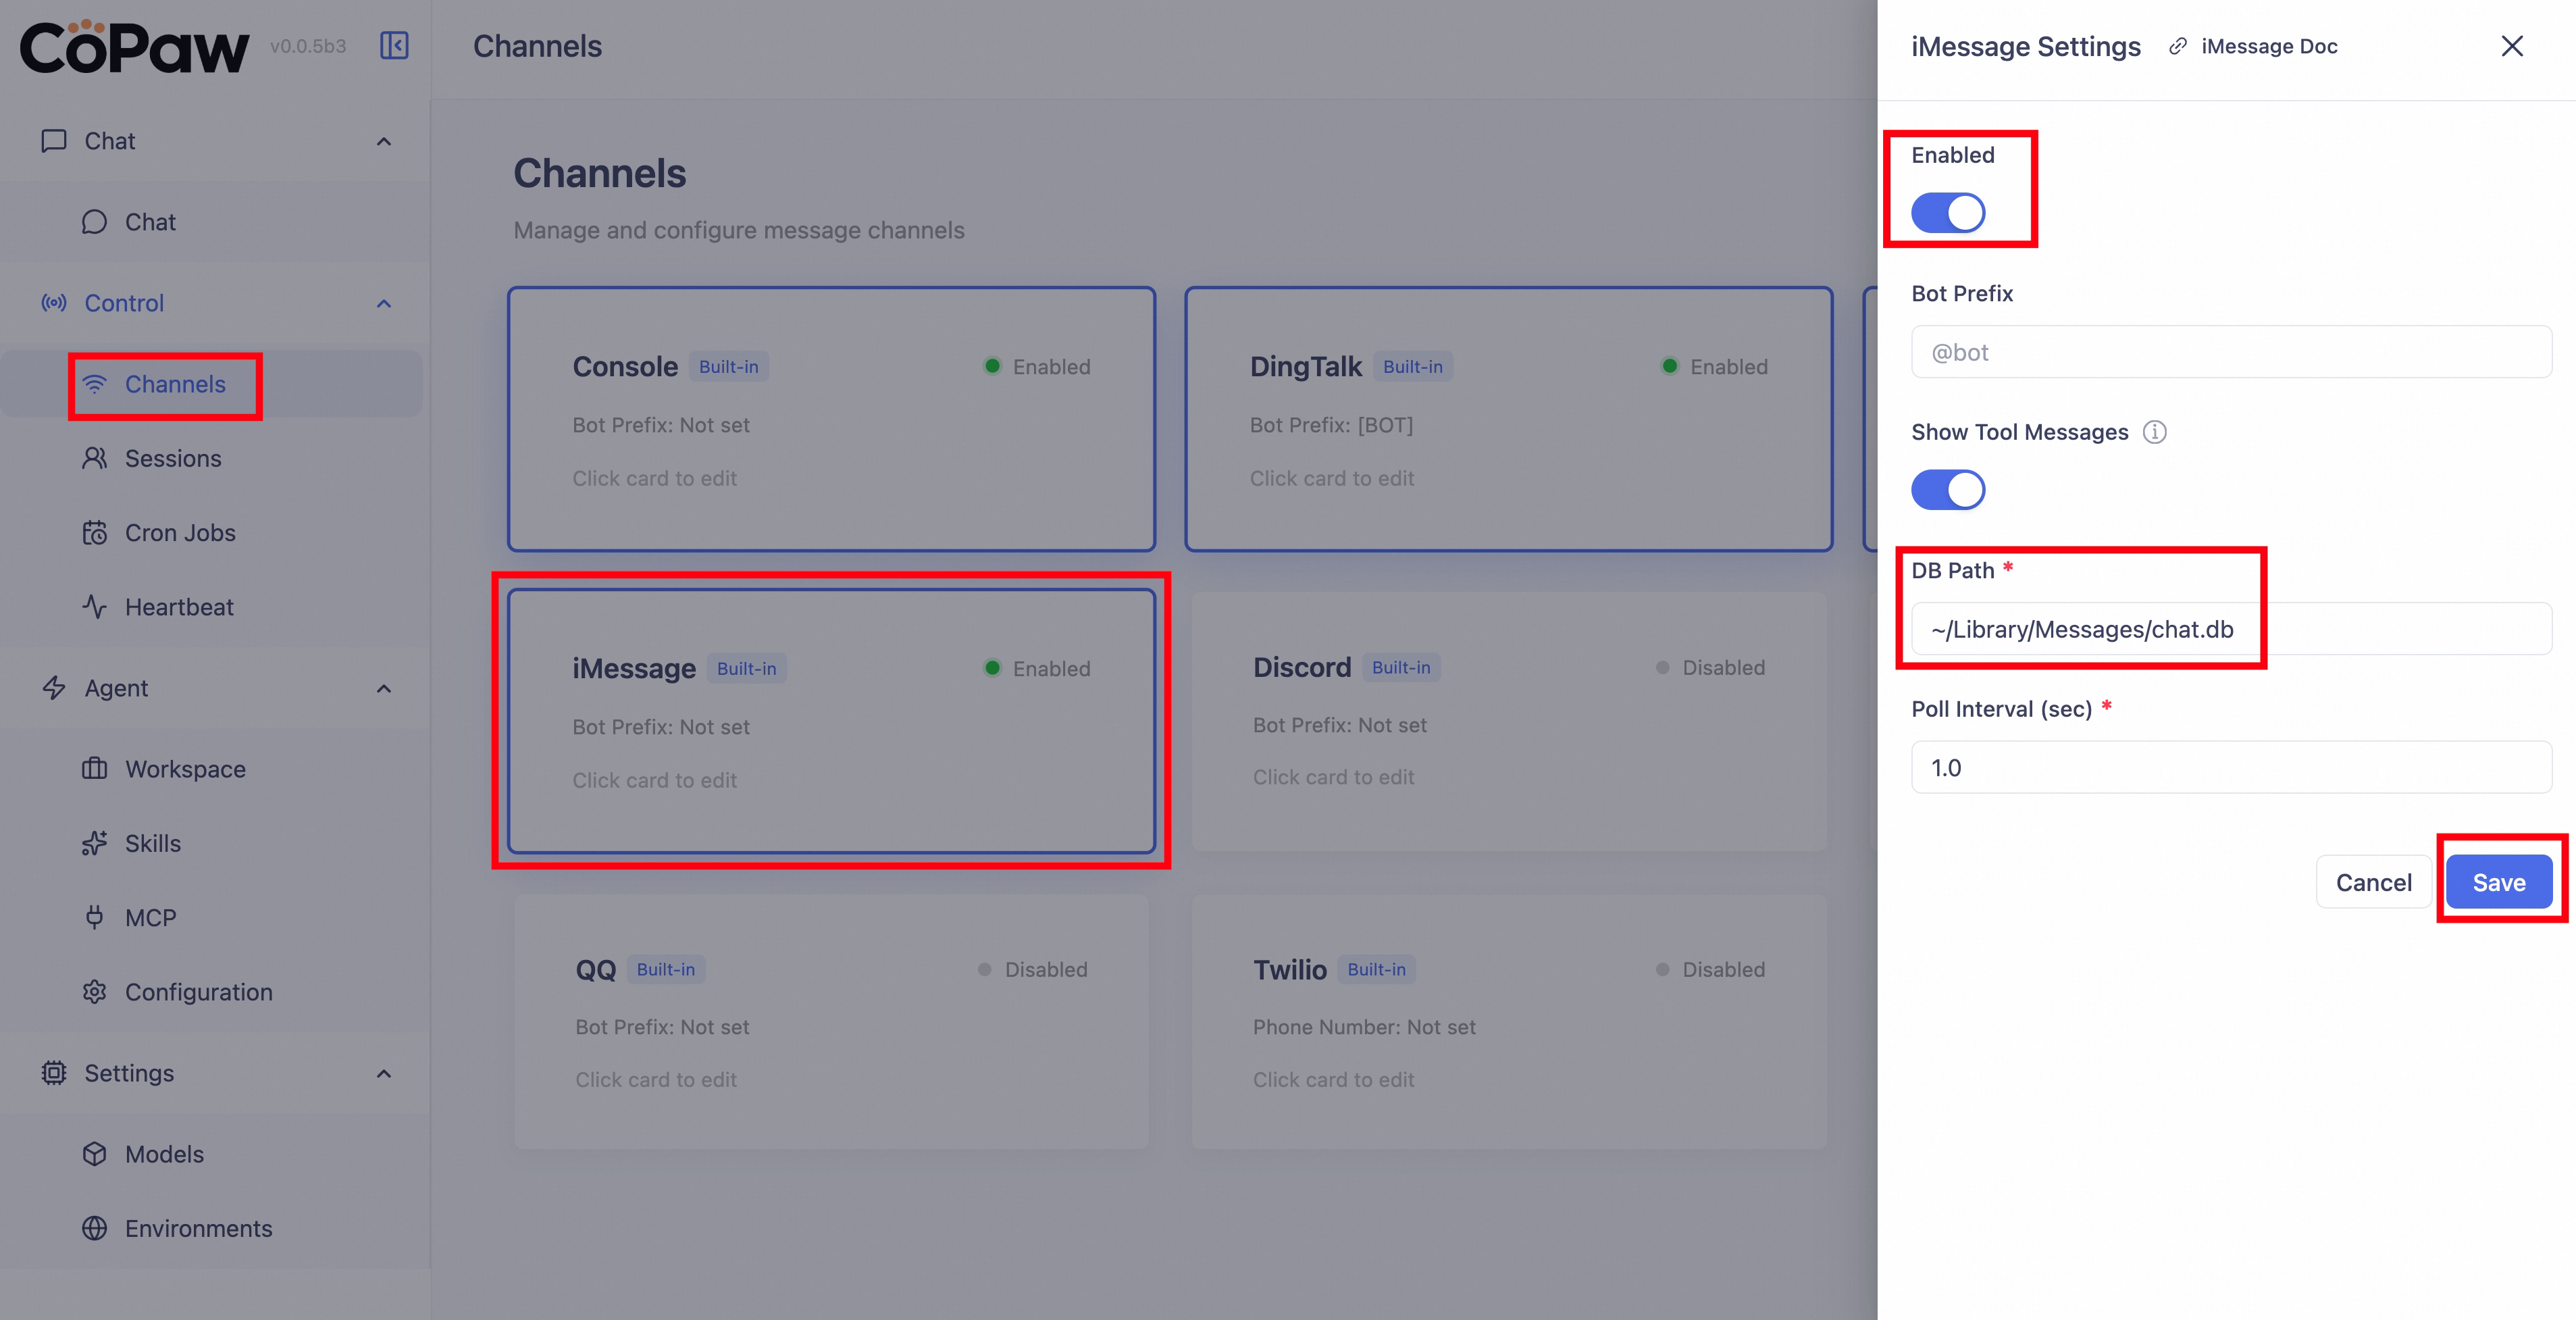
Task: Click the sidebar collapse icon next to the version
Action: (394, 46)
